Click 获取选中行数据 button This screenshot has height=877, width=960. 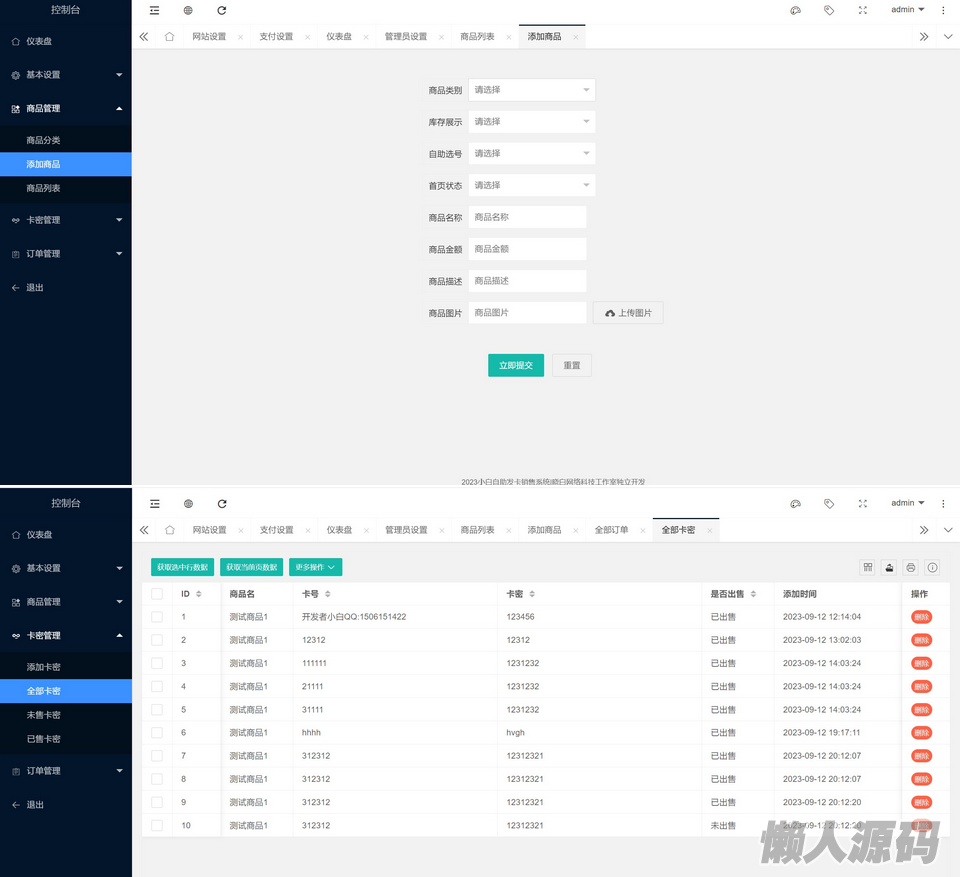pyautogui.click(x=182, y=567)
